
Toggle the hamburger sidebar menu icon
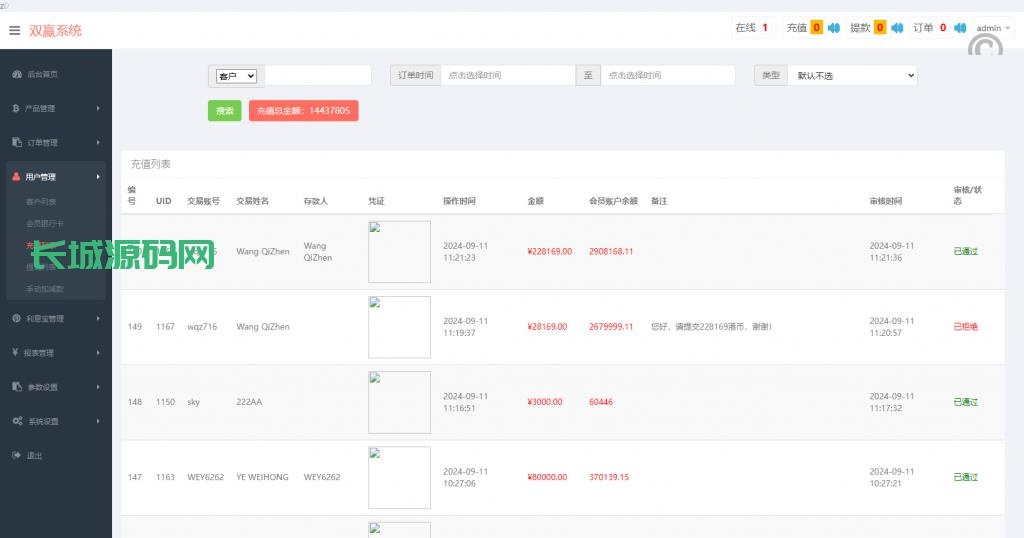pos(14,30)
